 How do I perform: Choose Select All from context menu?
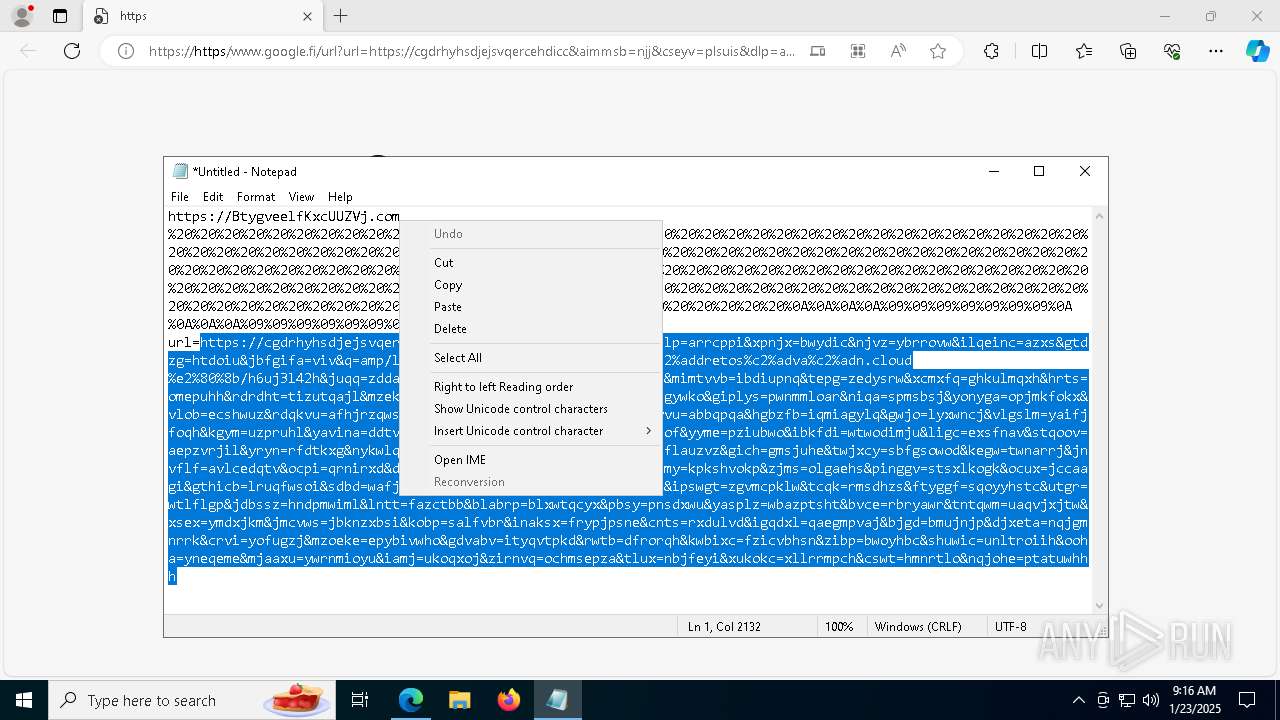coord(530,358)
